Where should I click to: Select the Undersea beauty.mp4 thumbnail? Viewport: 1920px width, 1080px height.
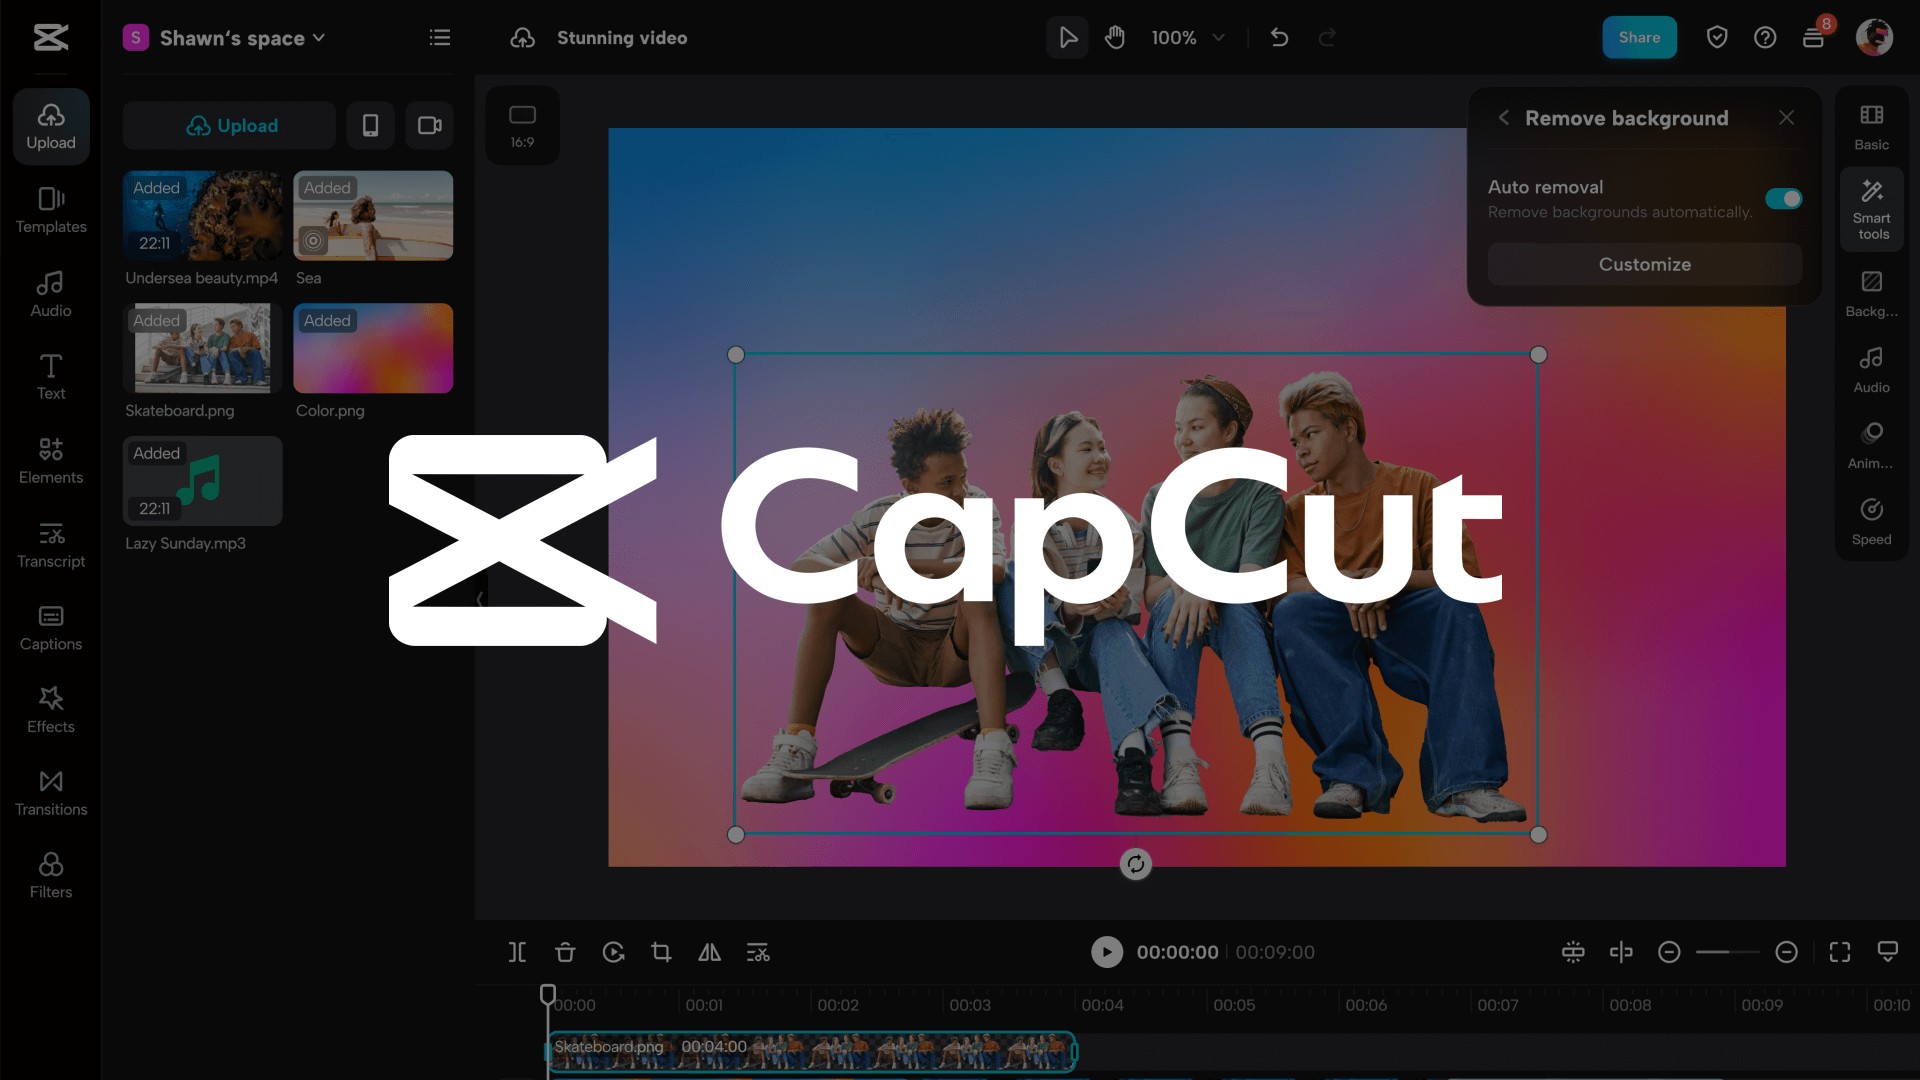202,216
